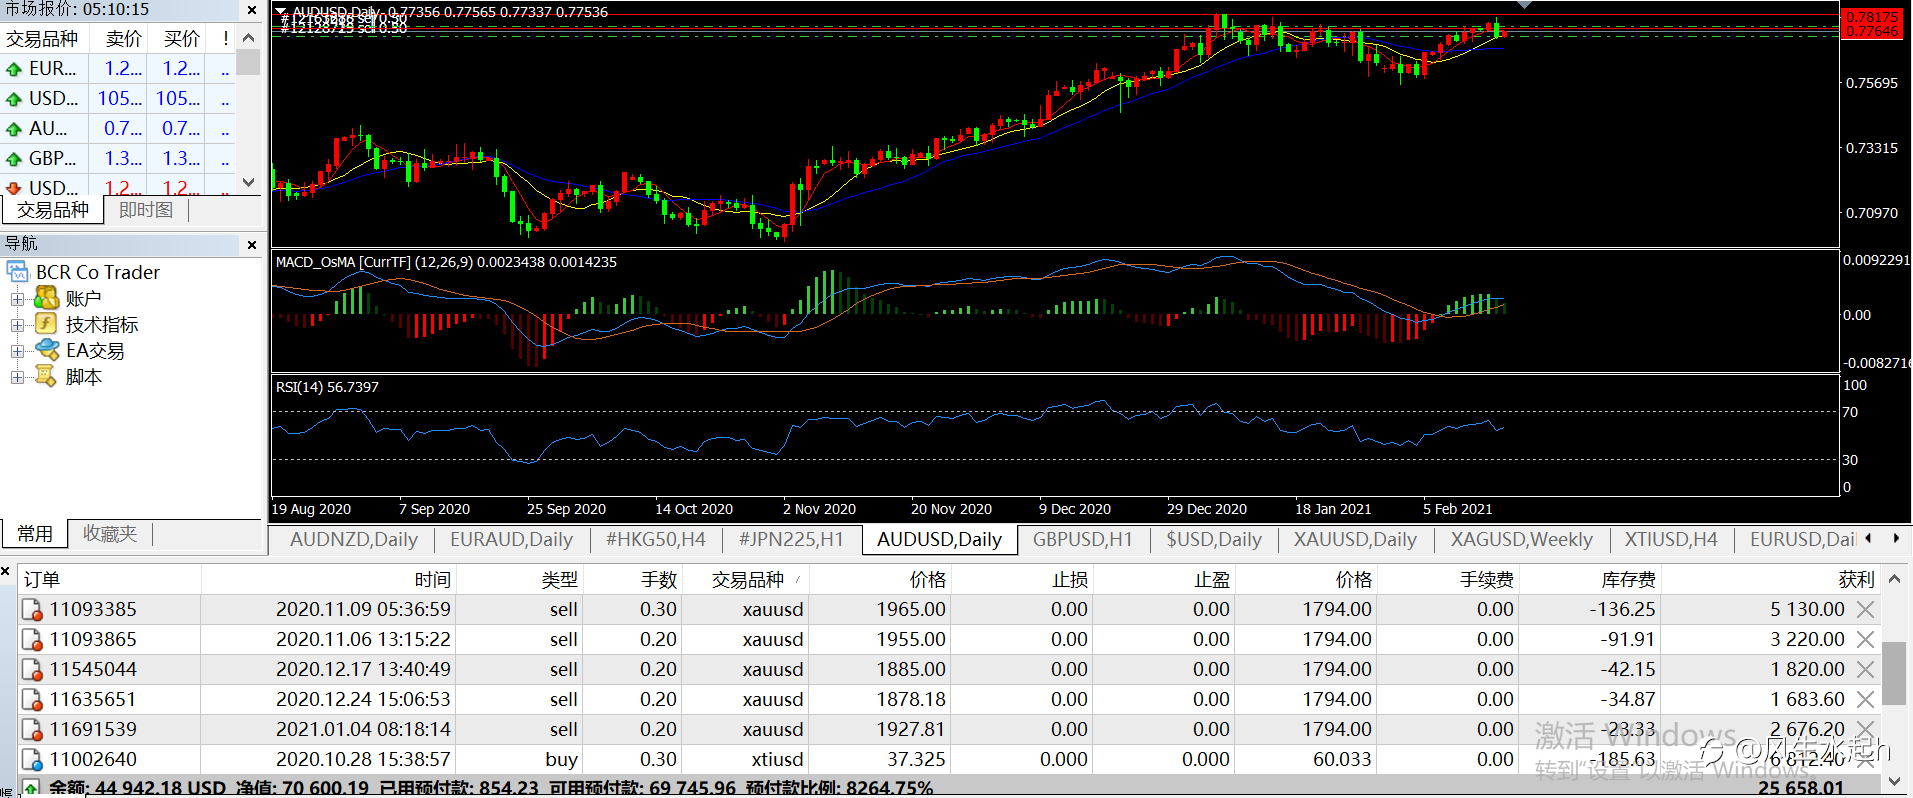The image size is (1913, 798).
Task: Switch to XAUUSD,Daily chart tab
Action: (1355, 539)
